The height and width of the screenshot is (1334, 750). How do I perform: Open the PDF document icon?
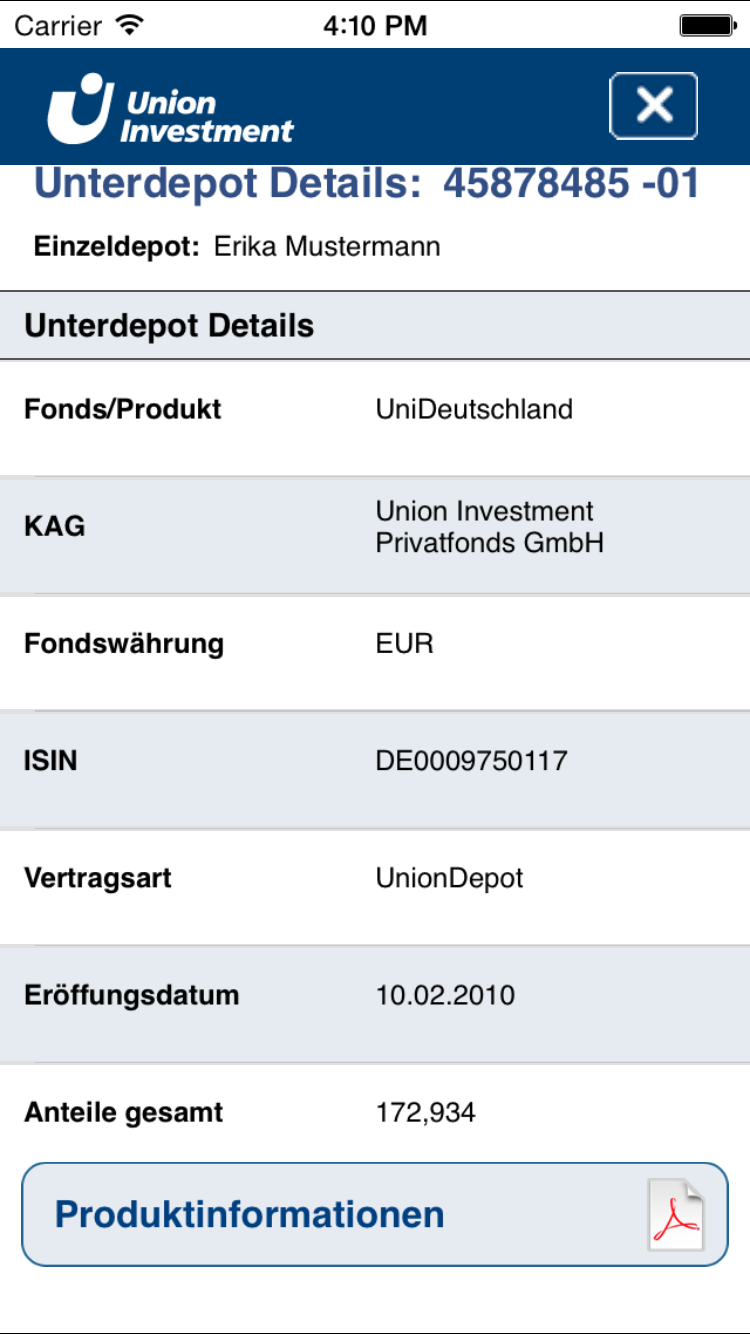point(675,1214)
